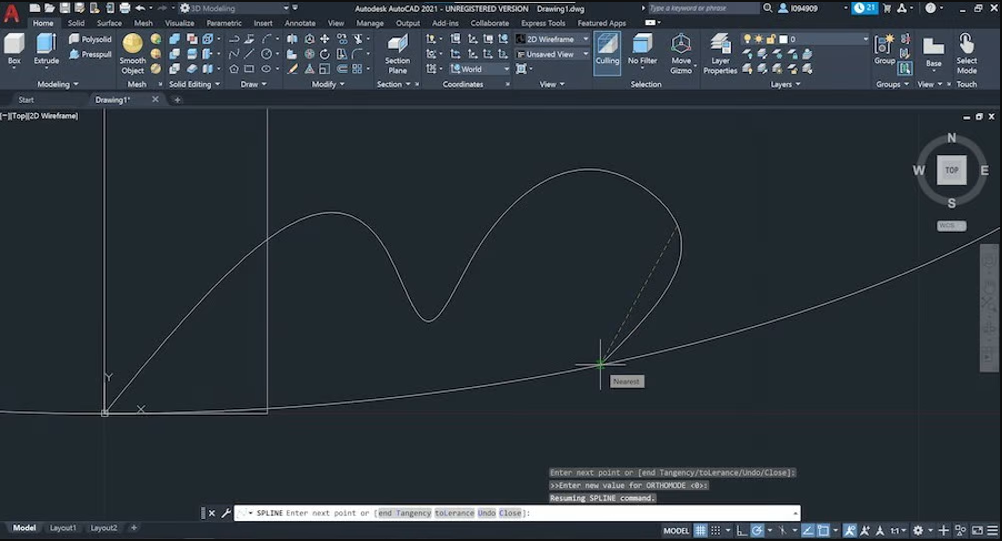Click the Layer Properties button
1002x541 pixels.
pyautogui.click(x=720, y=54)
